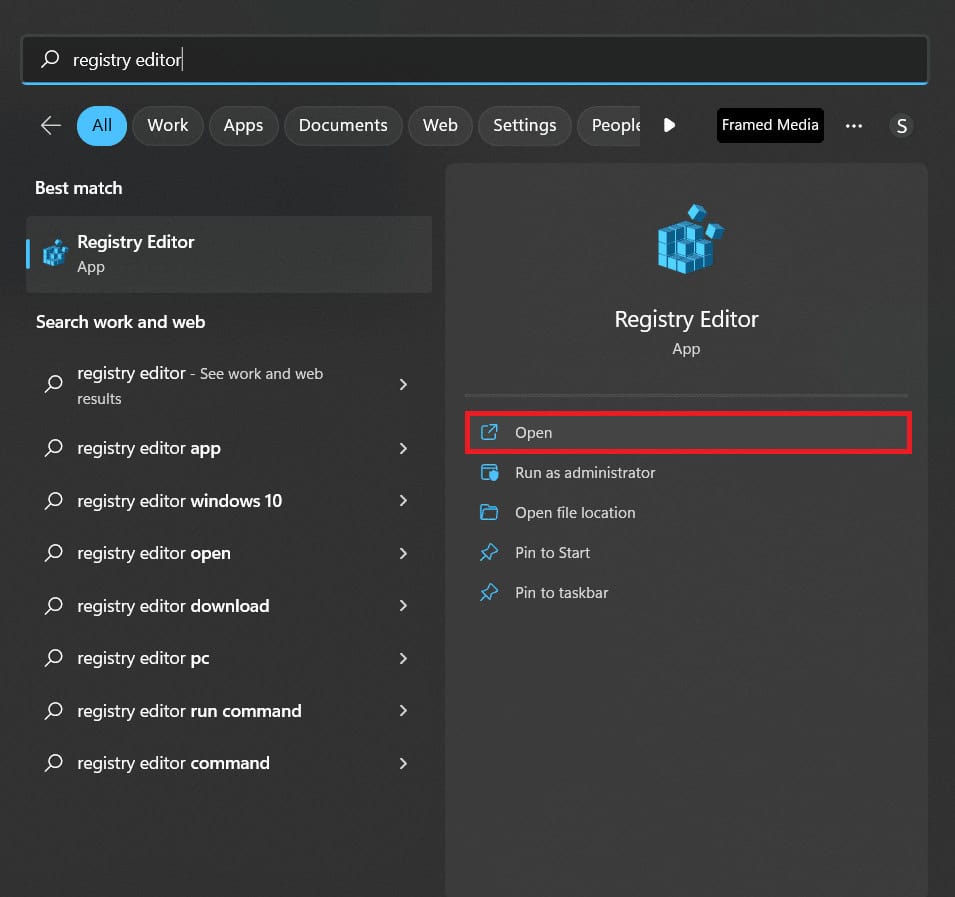This screenshot has height=897, width=955.
Task: Select suggestion 'registry editor app'
Action: (229, 448)
